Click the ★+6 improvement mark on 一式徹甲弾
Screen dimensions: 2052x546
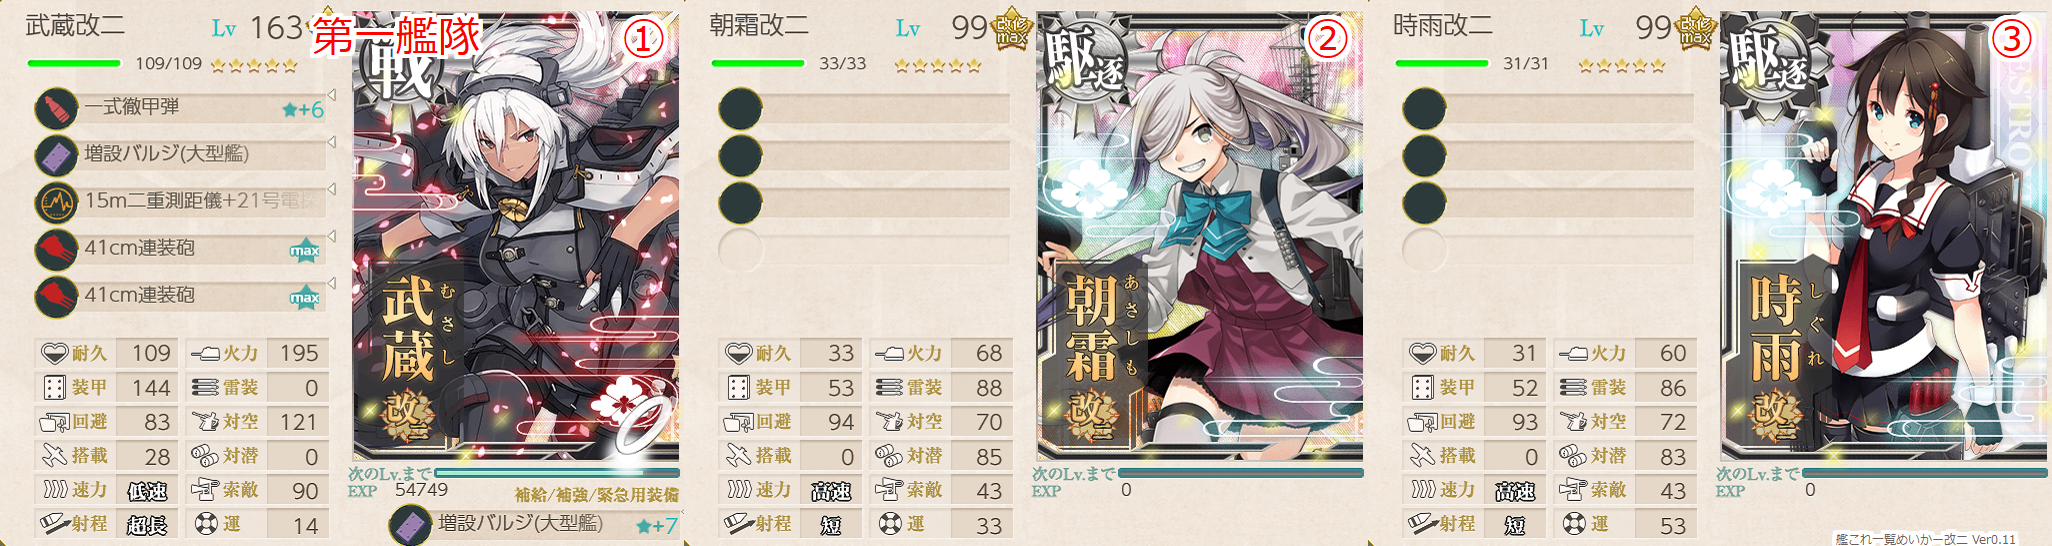click(x=303, y=109)
